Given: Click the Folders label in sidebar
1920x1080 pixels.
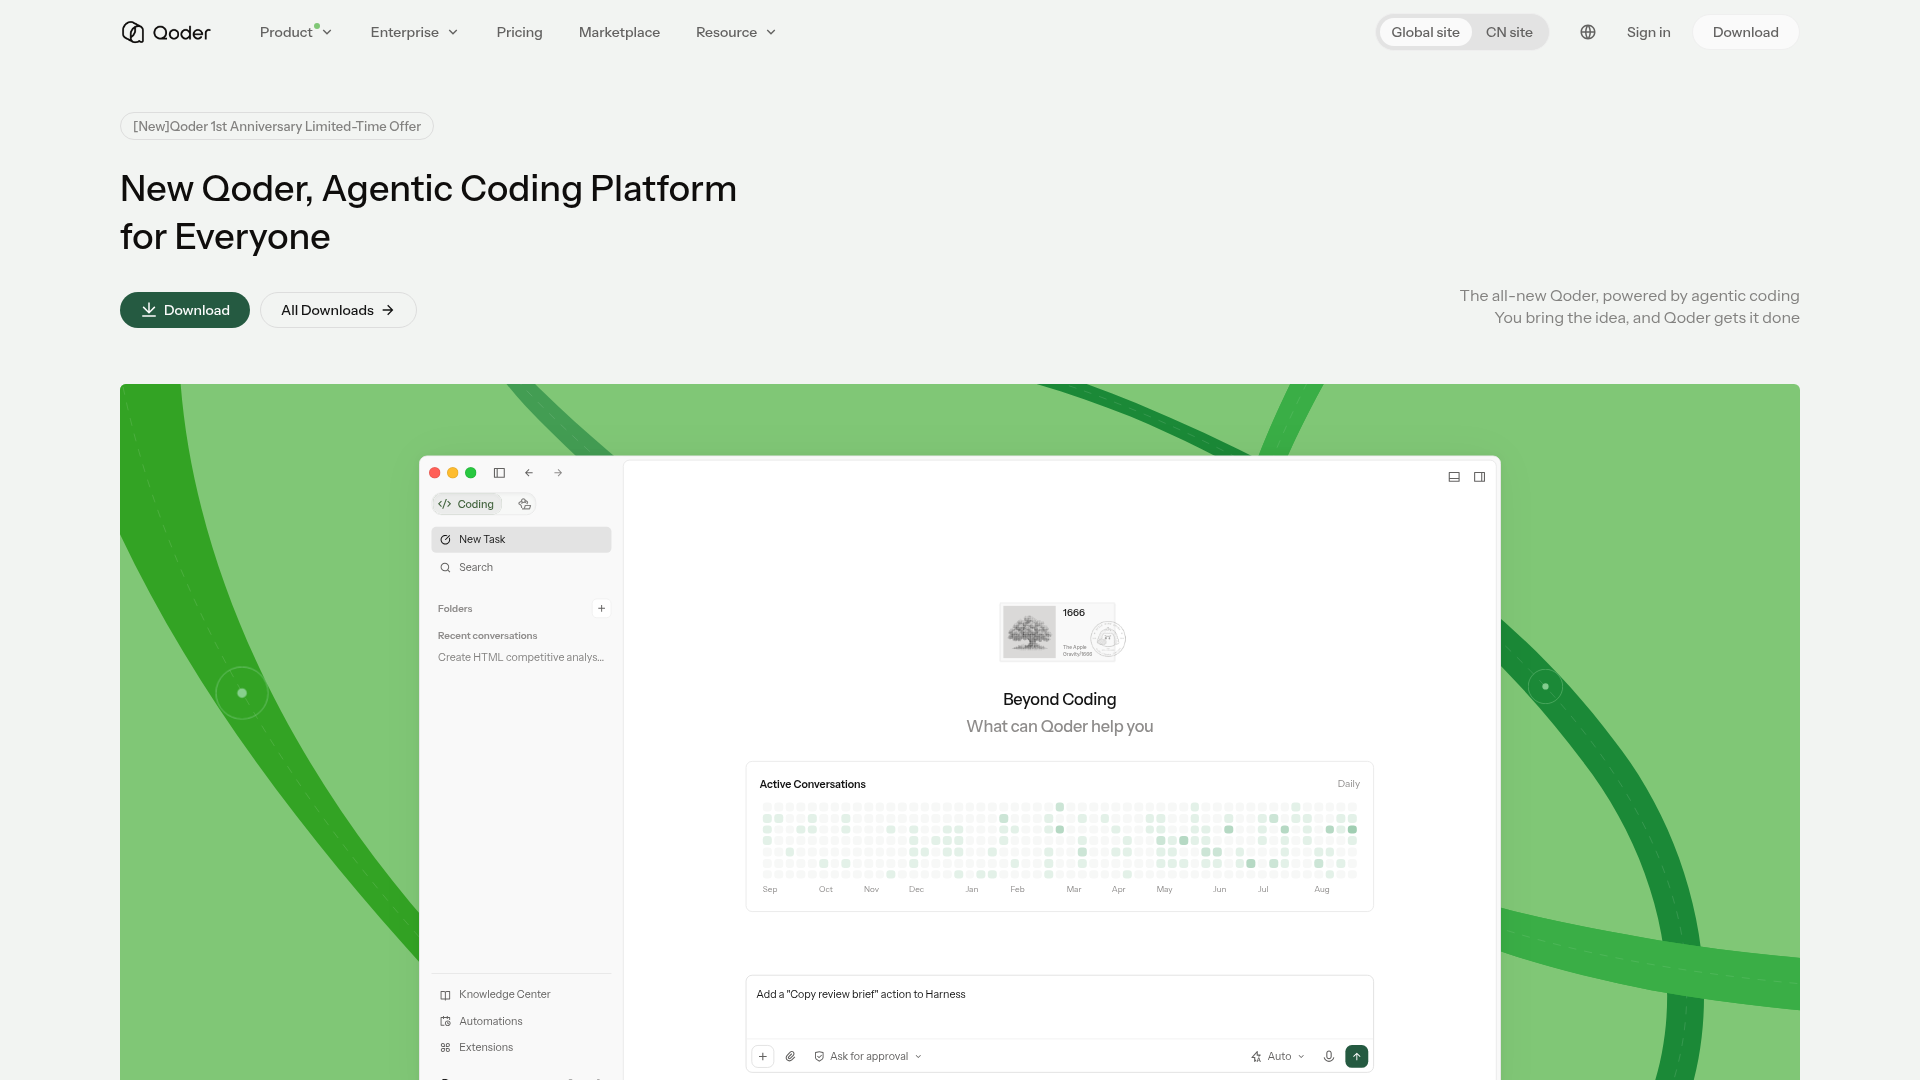Looking at the screenshot, I should (455, 608).
